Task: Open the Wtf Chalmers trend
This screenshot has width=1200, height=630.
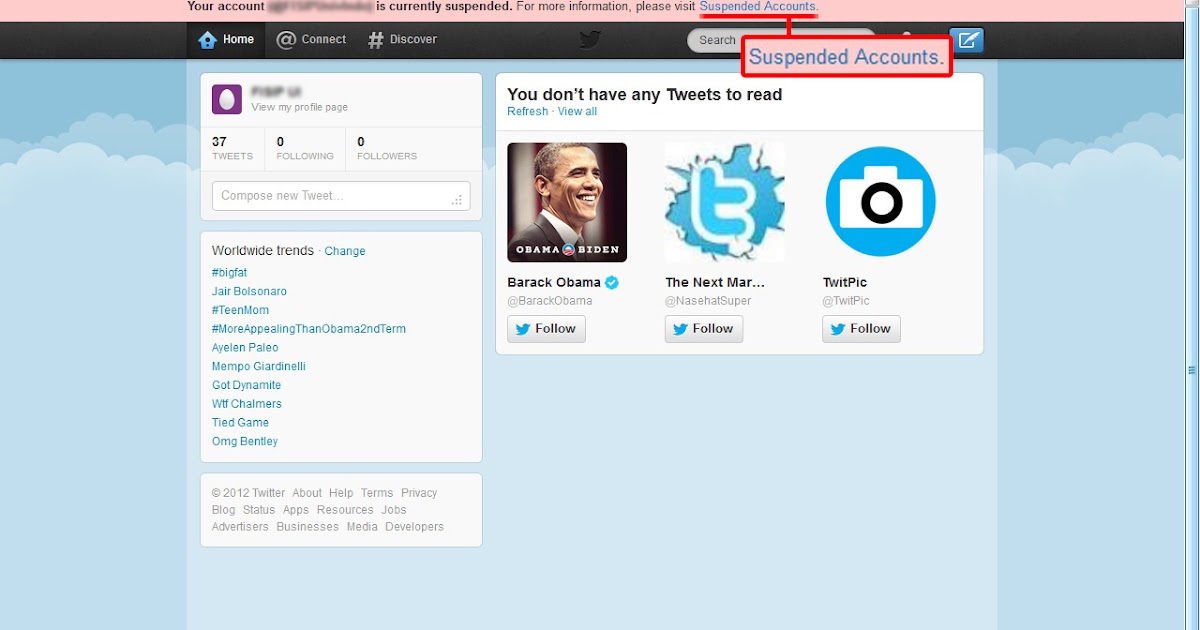Action: pos(247,404)
